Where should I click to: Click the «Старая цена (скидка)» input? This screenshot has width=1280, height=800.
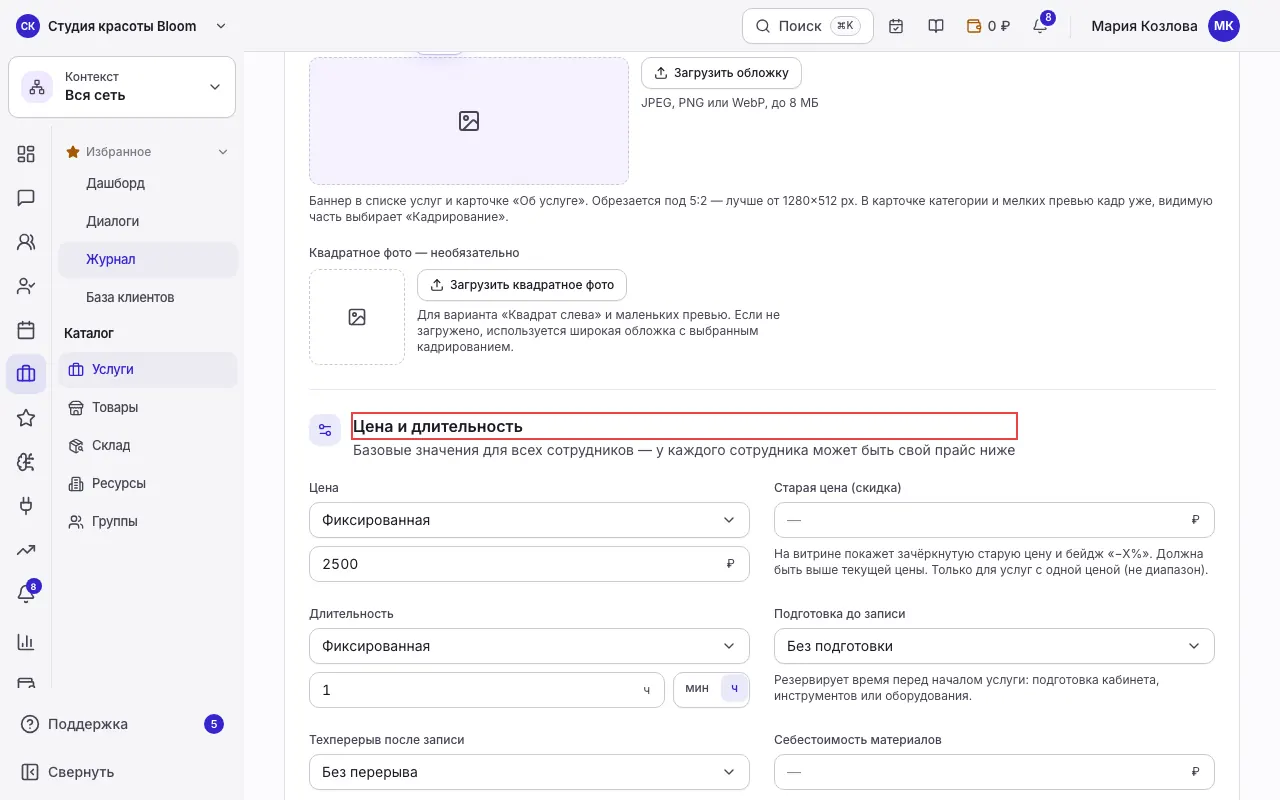(x=994, y=520)
